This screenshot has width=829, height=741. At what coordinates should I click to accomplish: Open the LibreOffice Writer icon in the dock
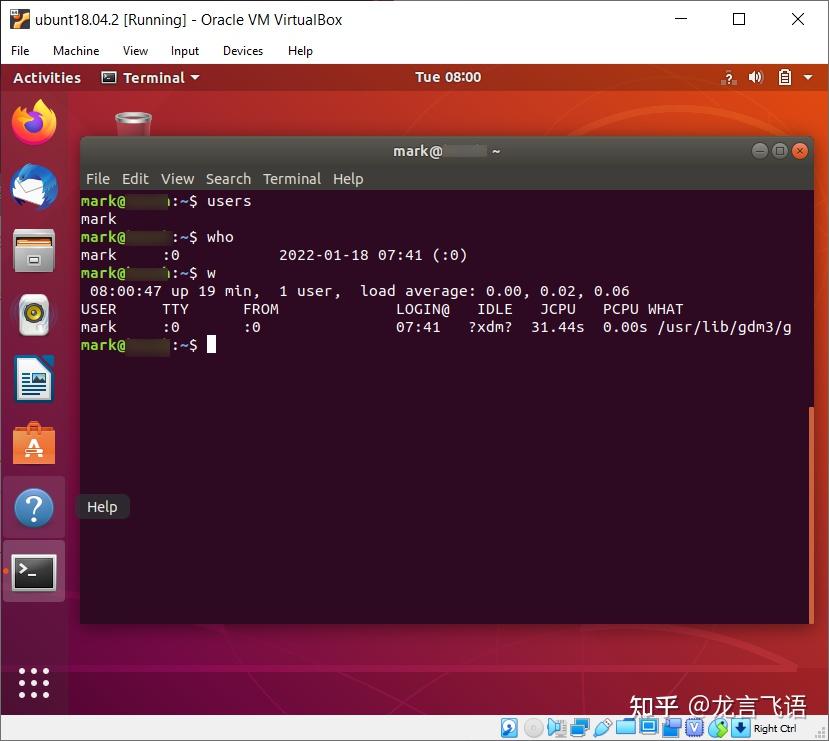pos(33,380)
